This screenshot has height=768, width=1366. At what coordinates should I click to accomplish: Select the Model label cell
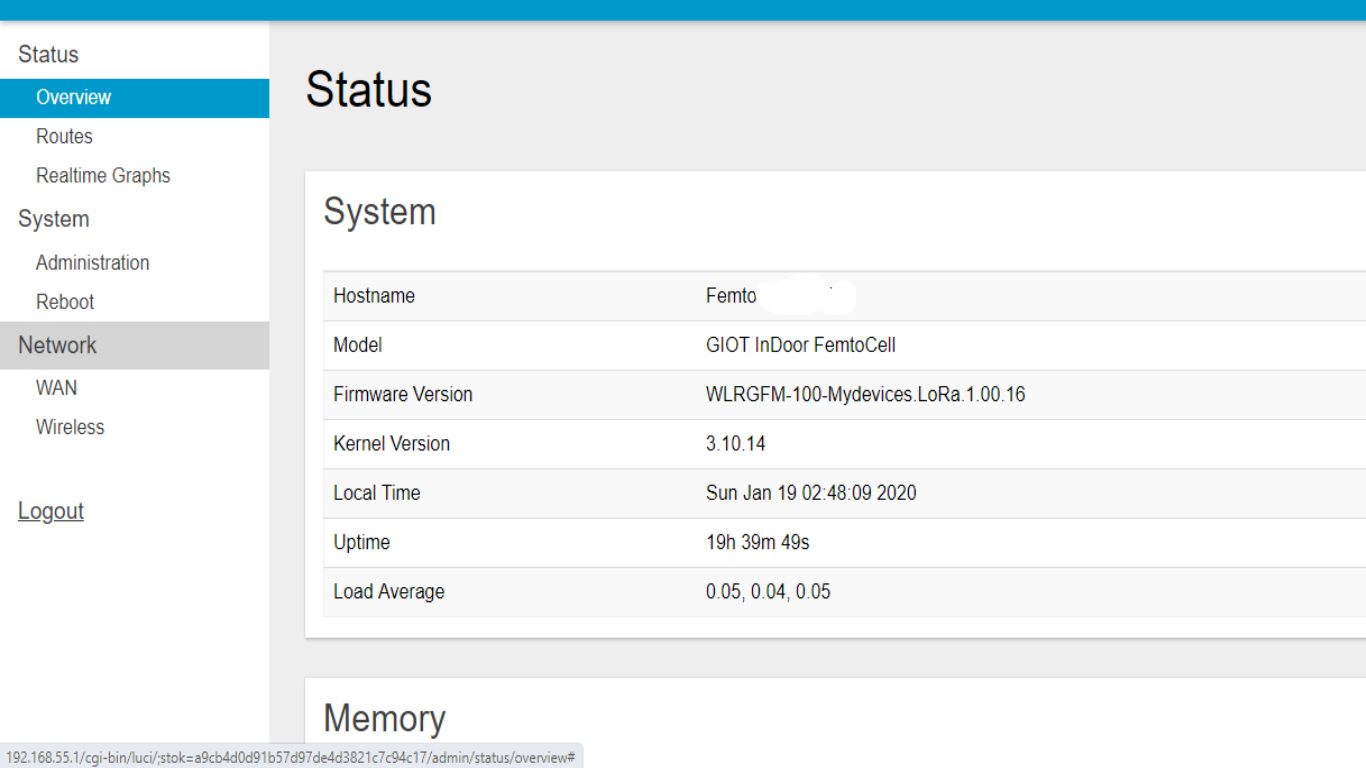[357, 345]
